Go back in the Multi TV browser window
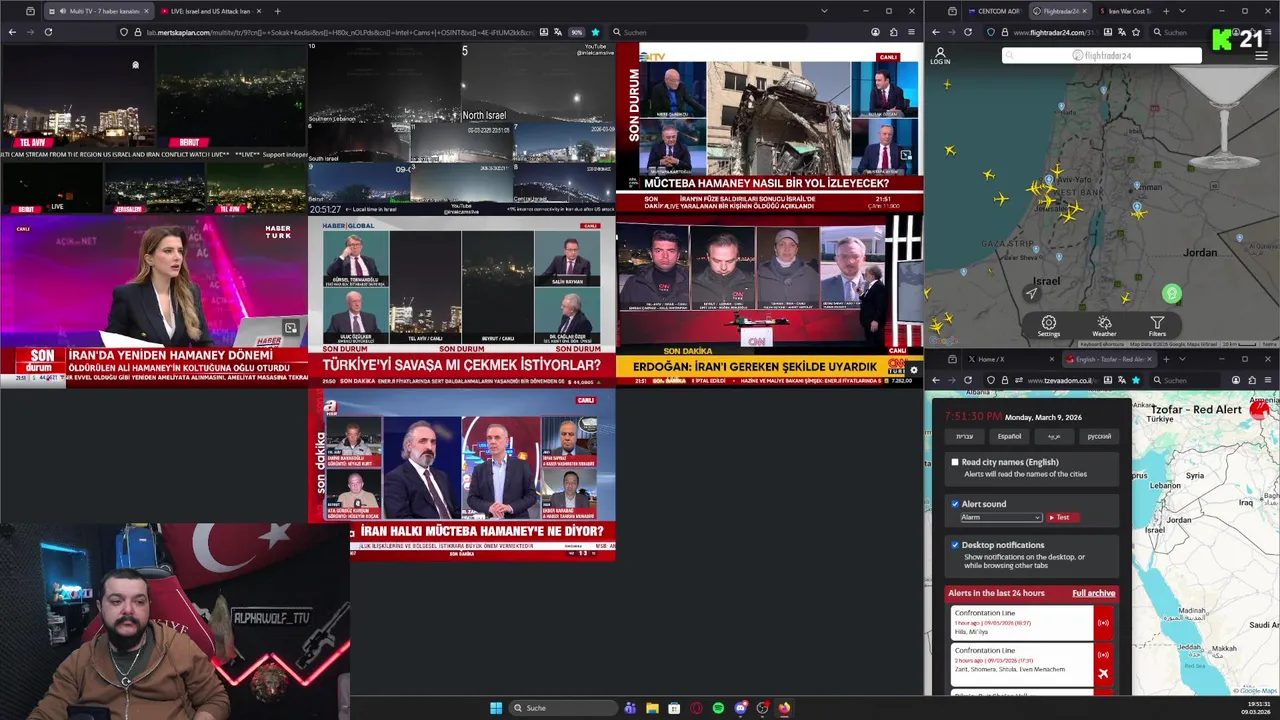 click(12, 32)
